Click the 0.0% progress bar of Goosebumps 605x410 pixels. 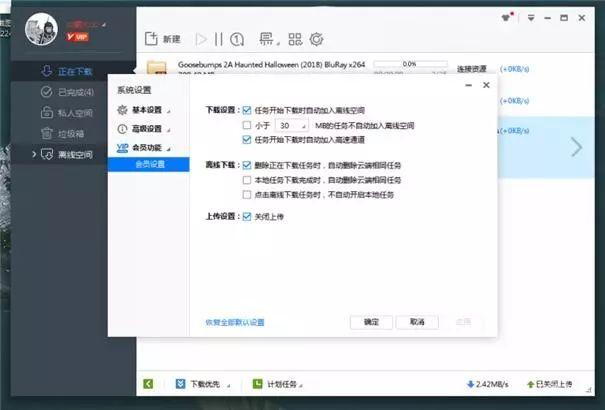coord(410,64)
